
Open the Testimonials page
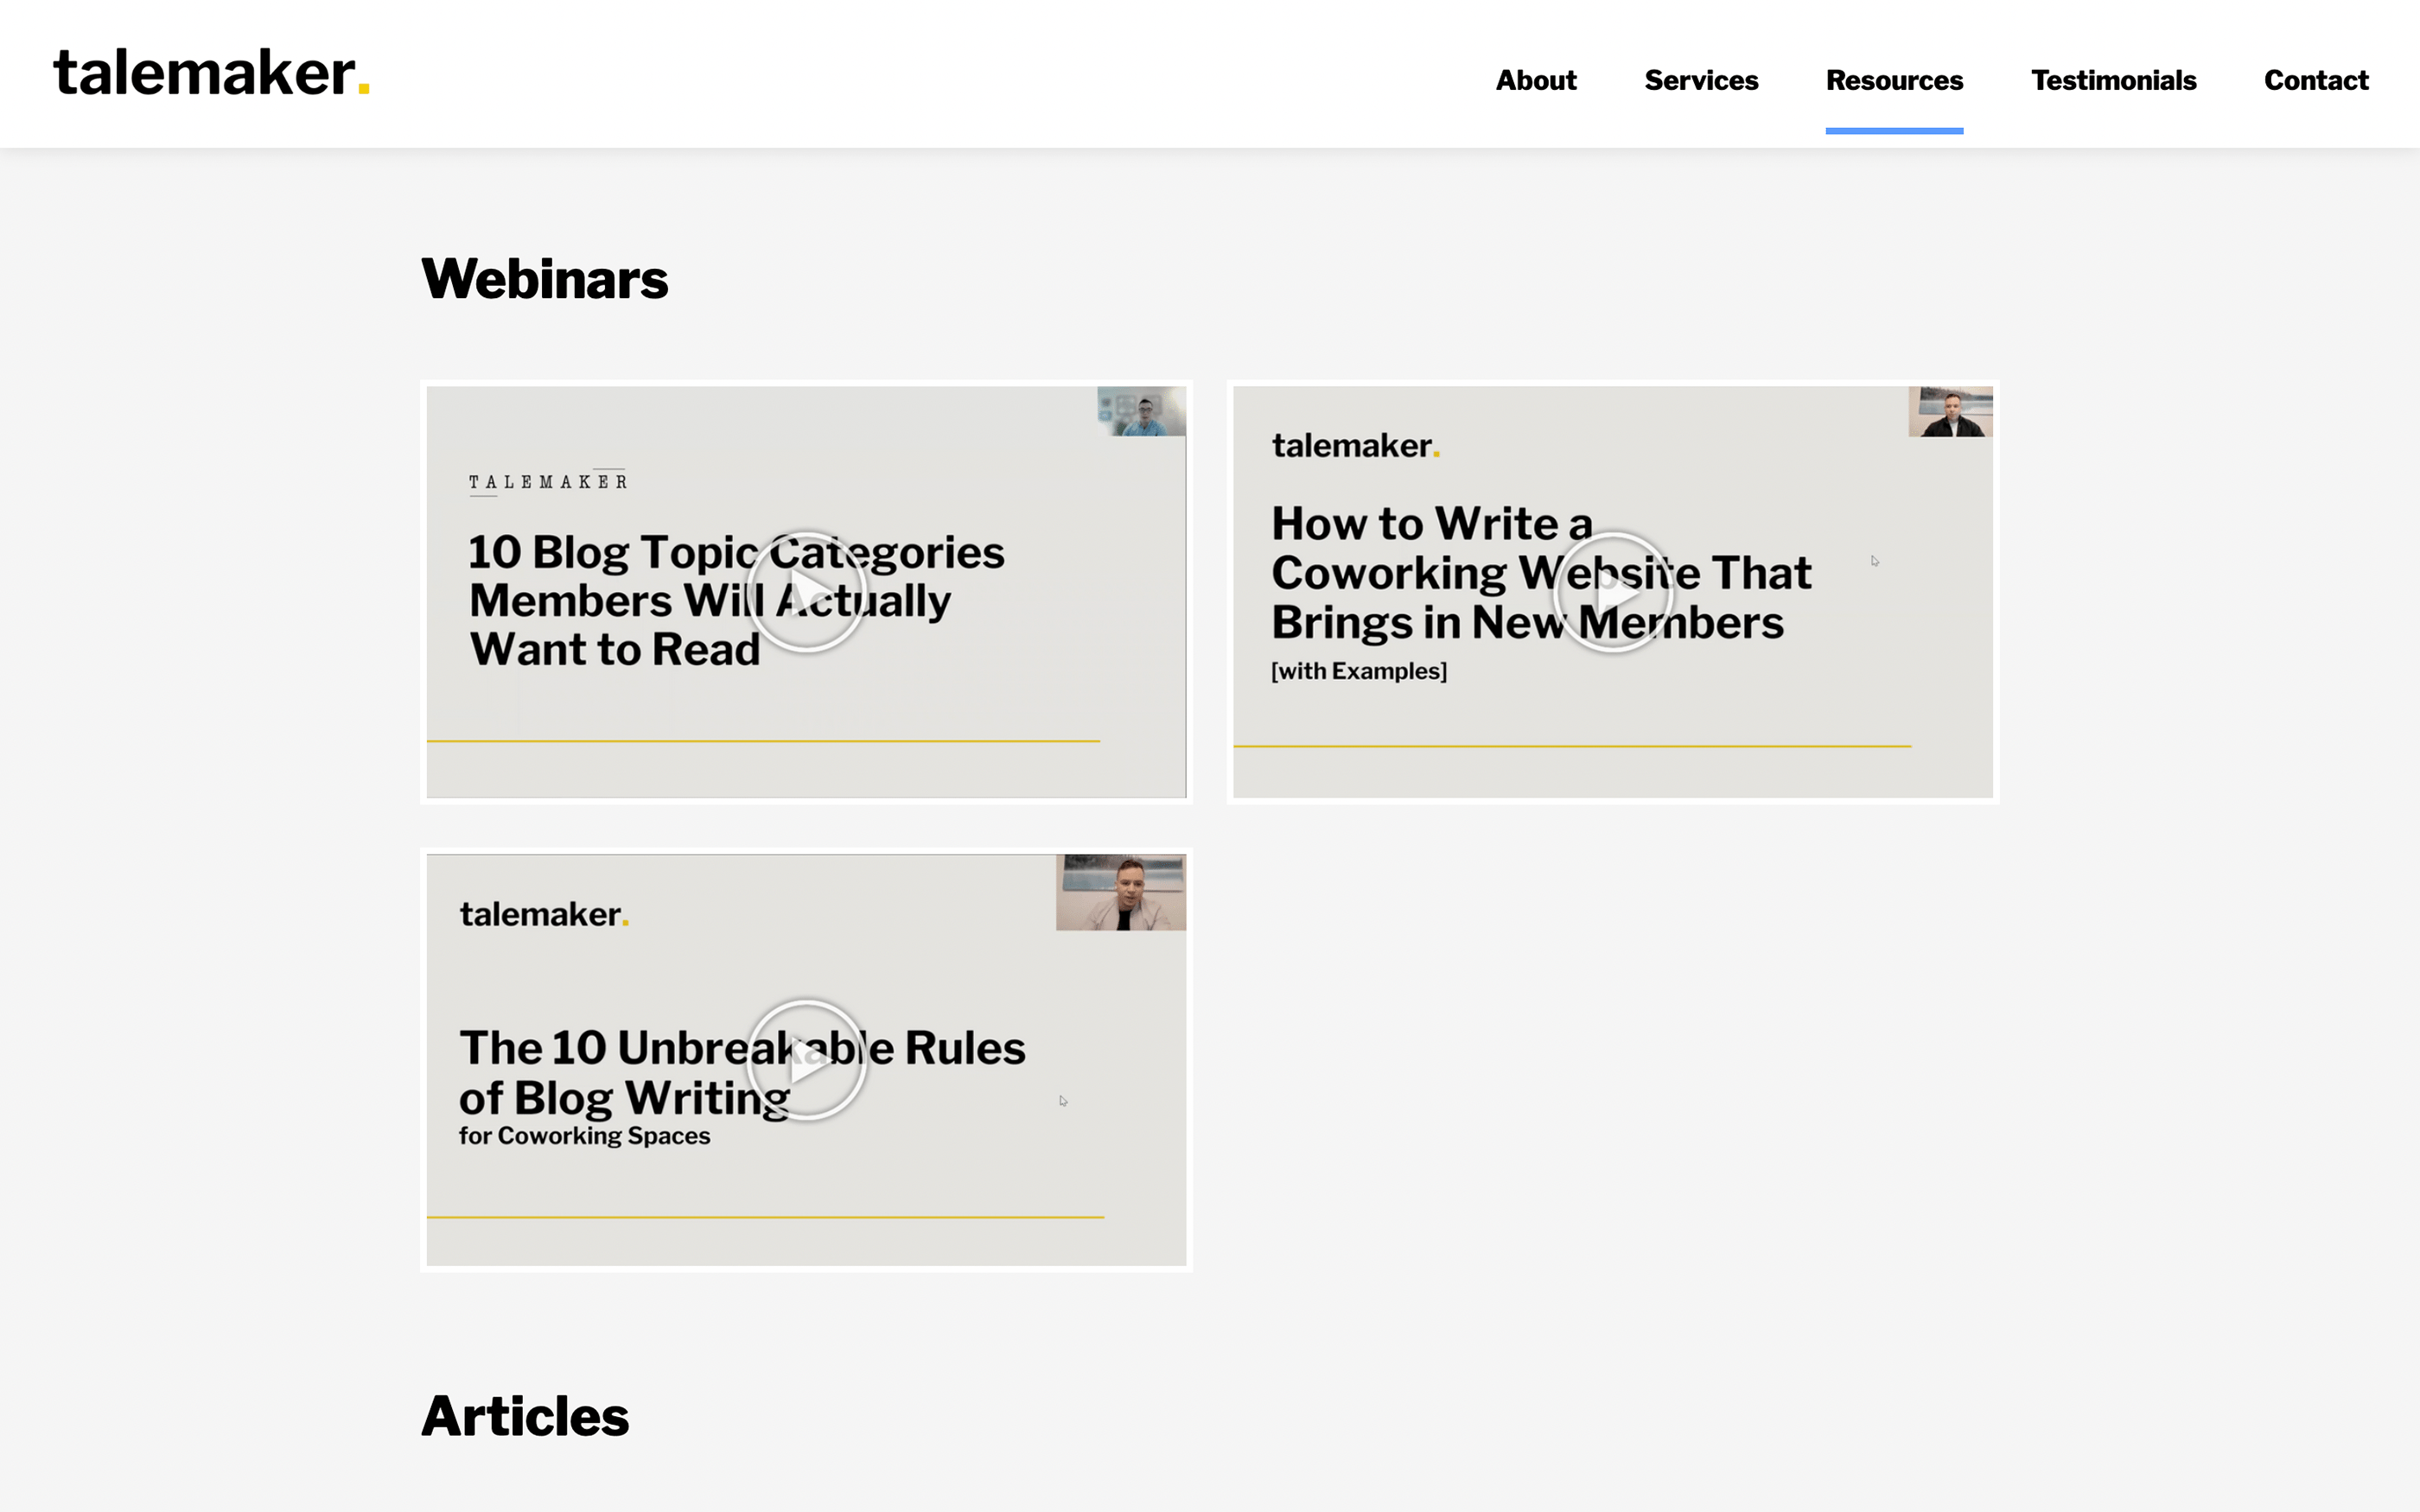[2113, 80]
